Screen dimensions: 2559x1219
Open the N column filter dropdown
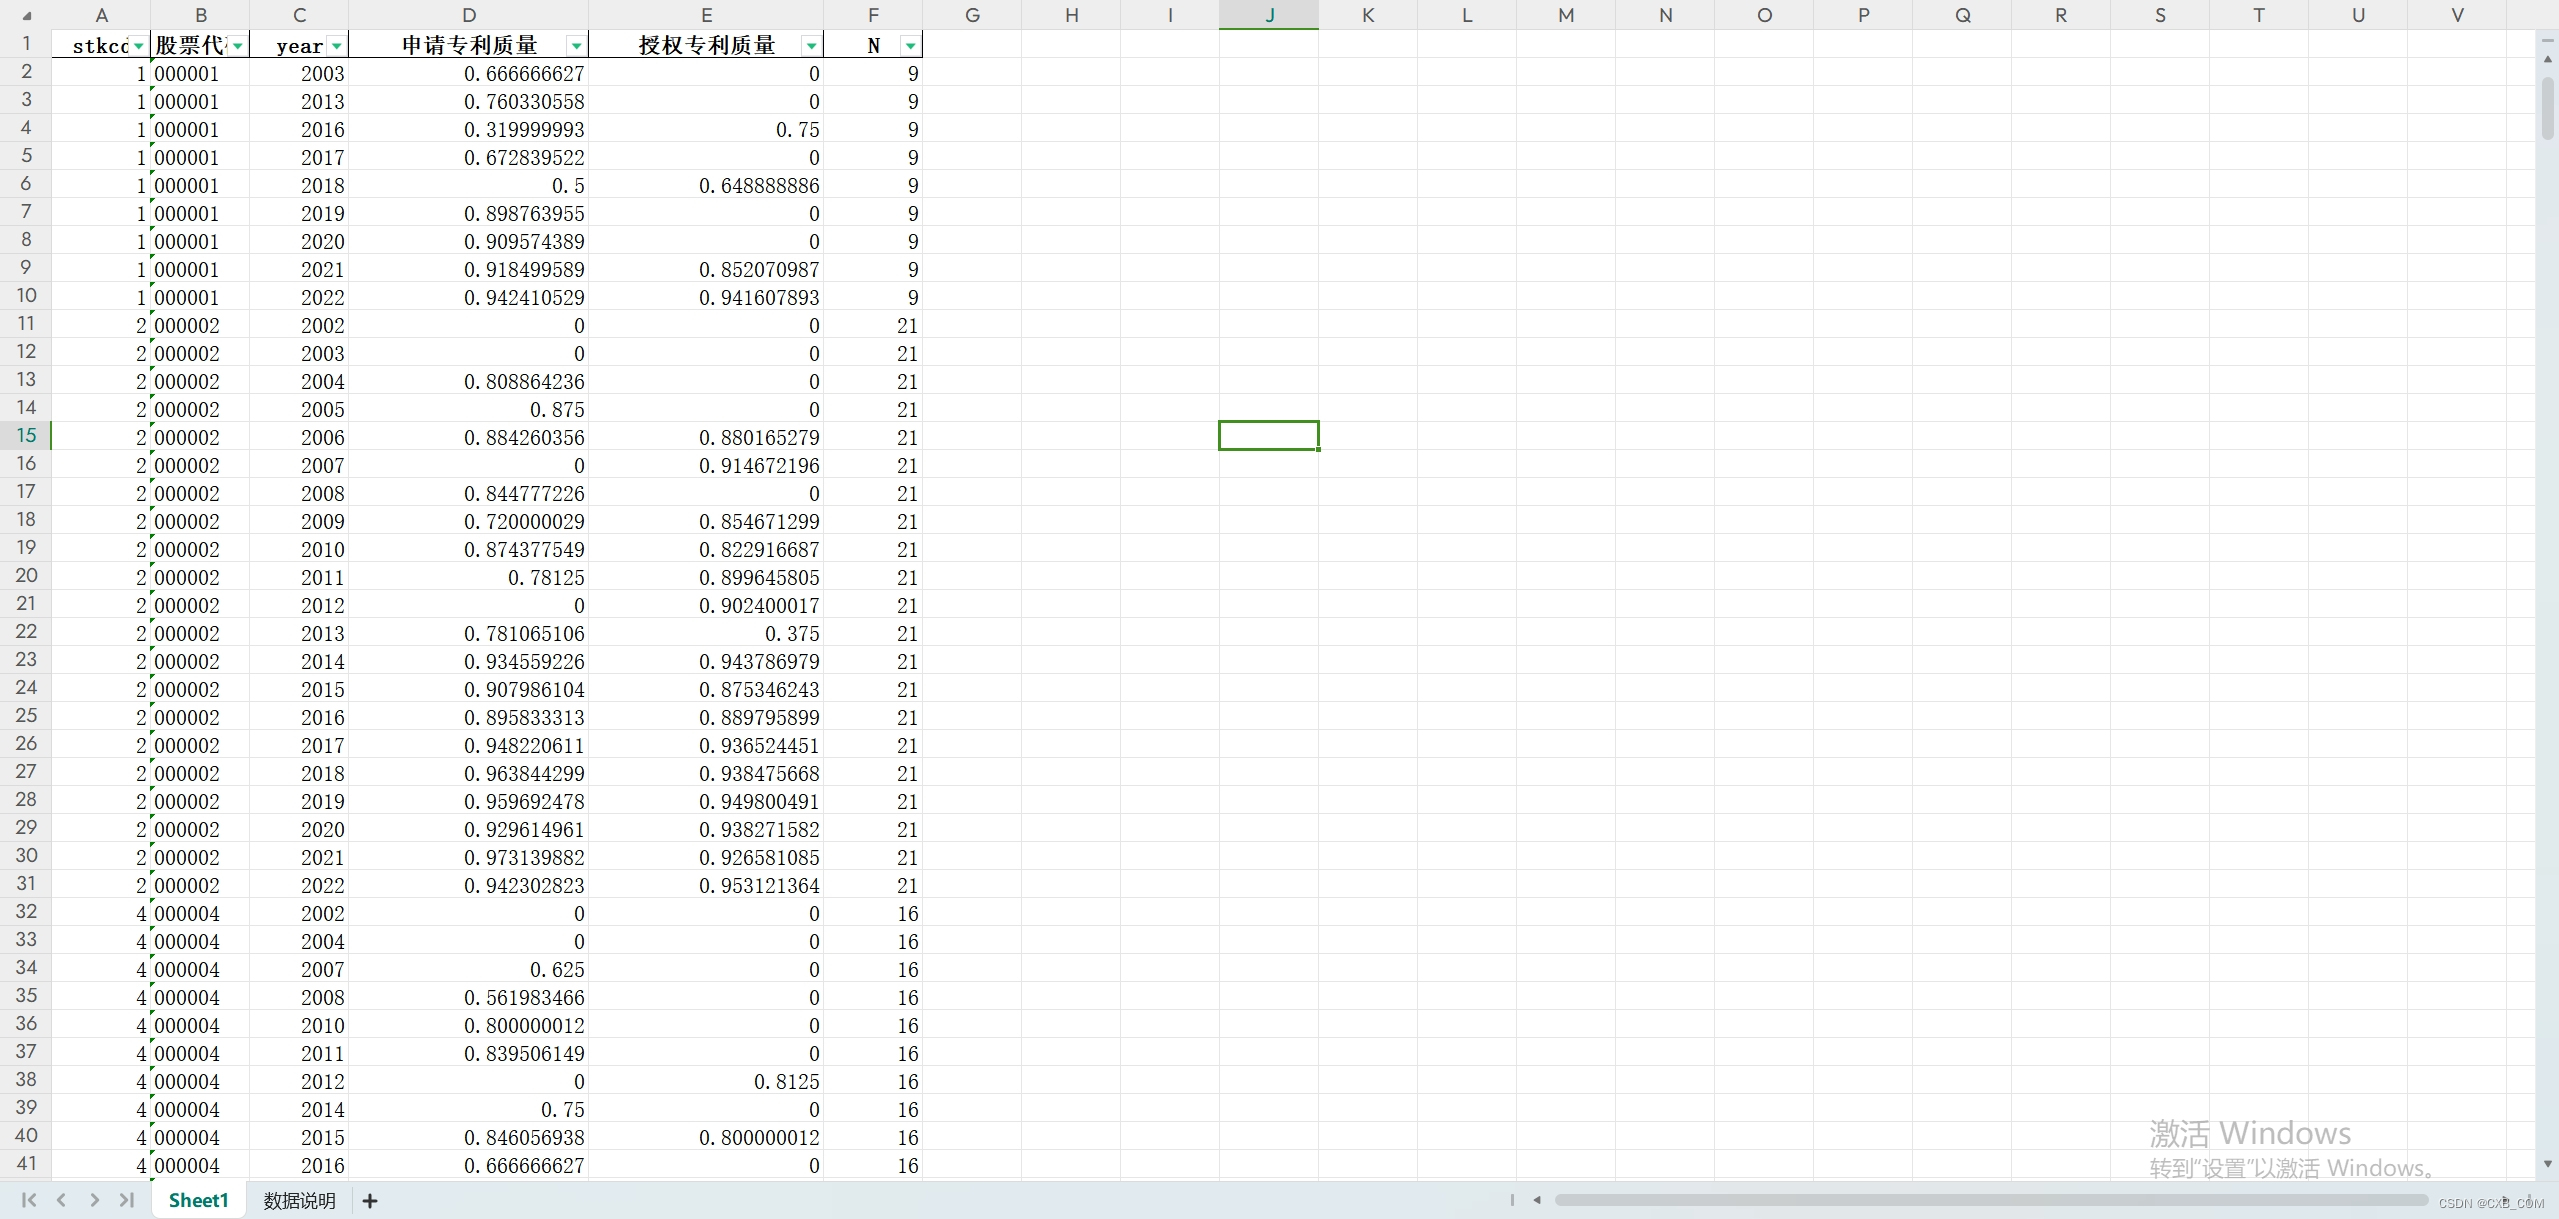[x=910, y=46]
